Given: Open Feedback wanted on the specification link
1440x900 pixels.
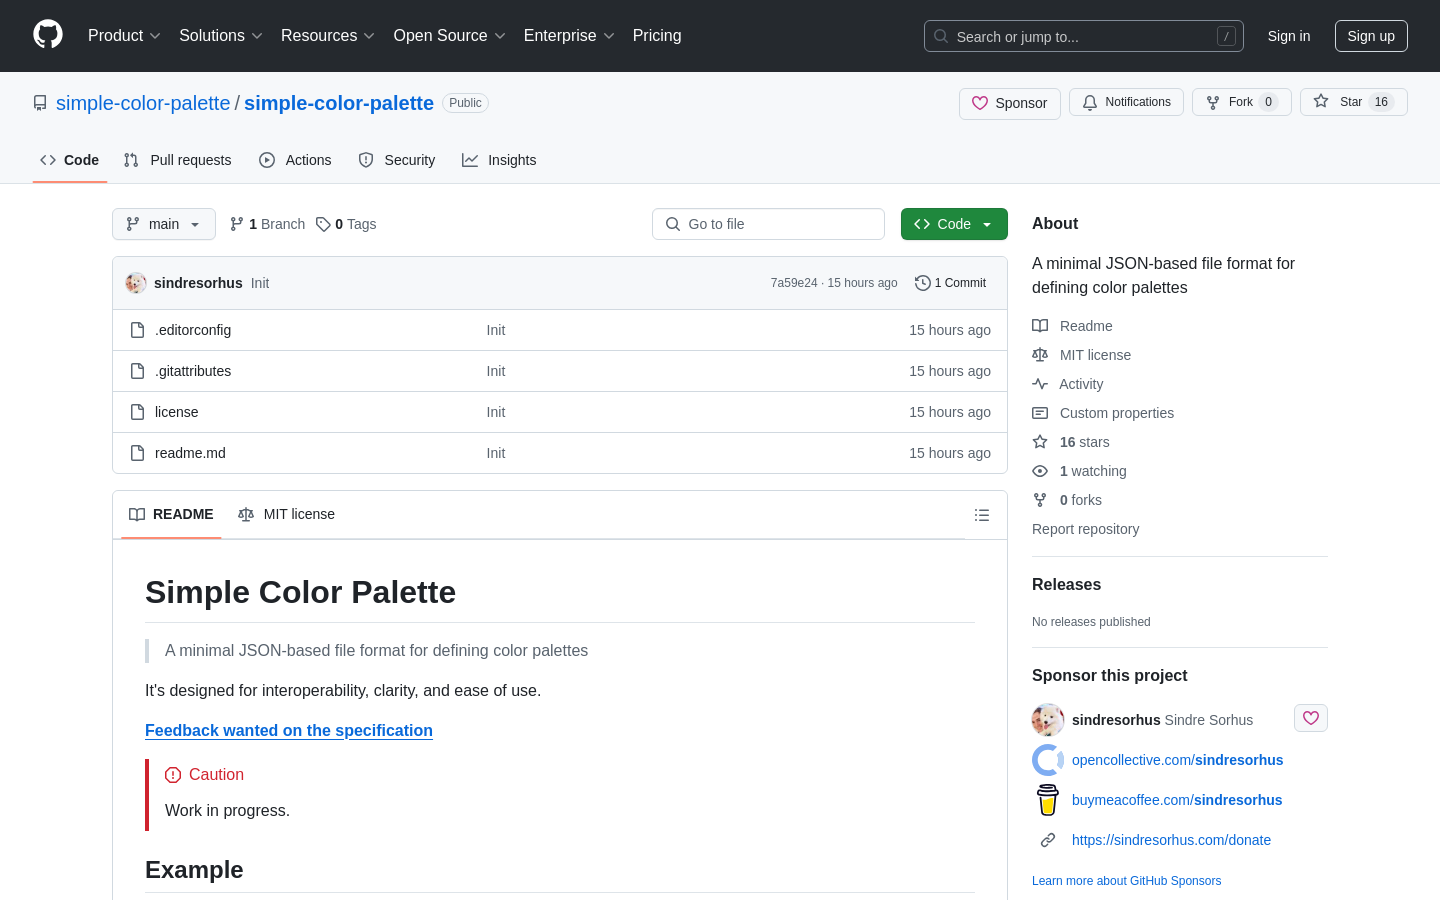Looking at the screenshot, I should (289, 730).
